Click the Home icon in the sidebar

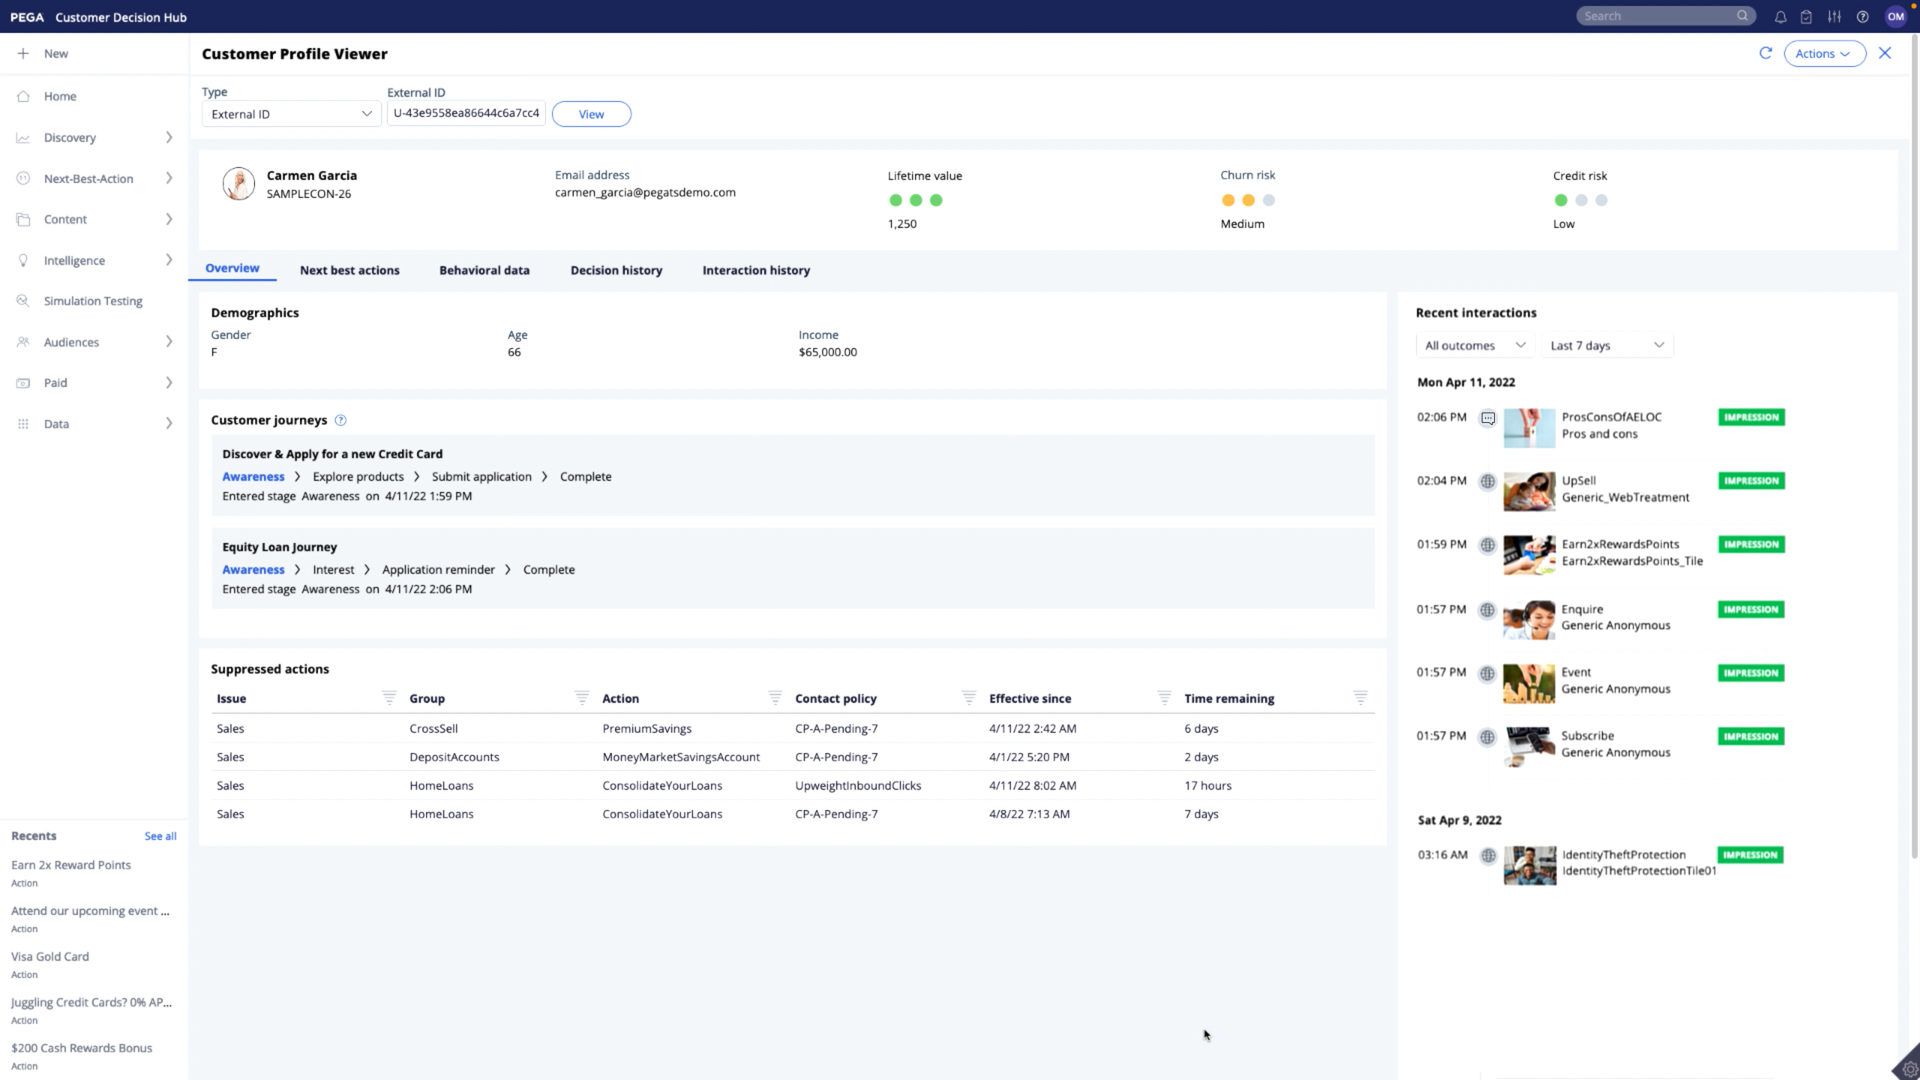click(22, 96)
